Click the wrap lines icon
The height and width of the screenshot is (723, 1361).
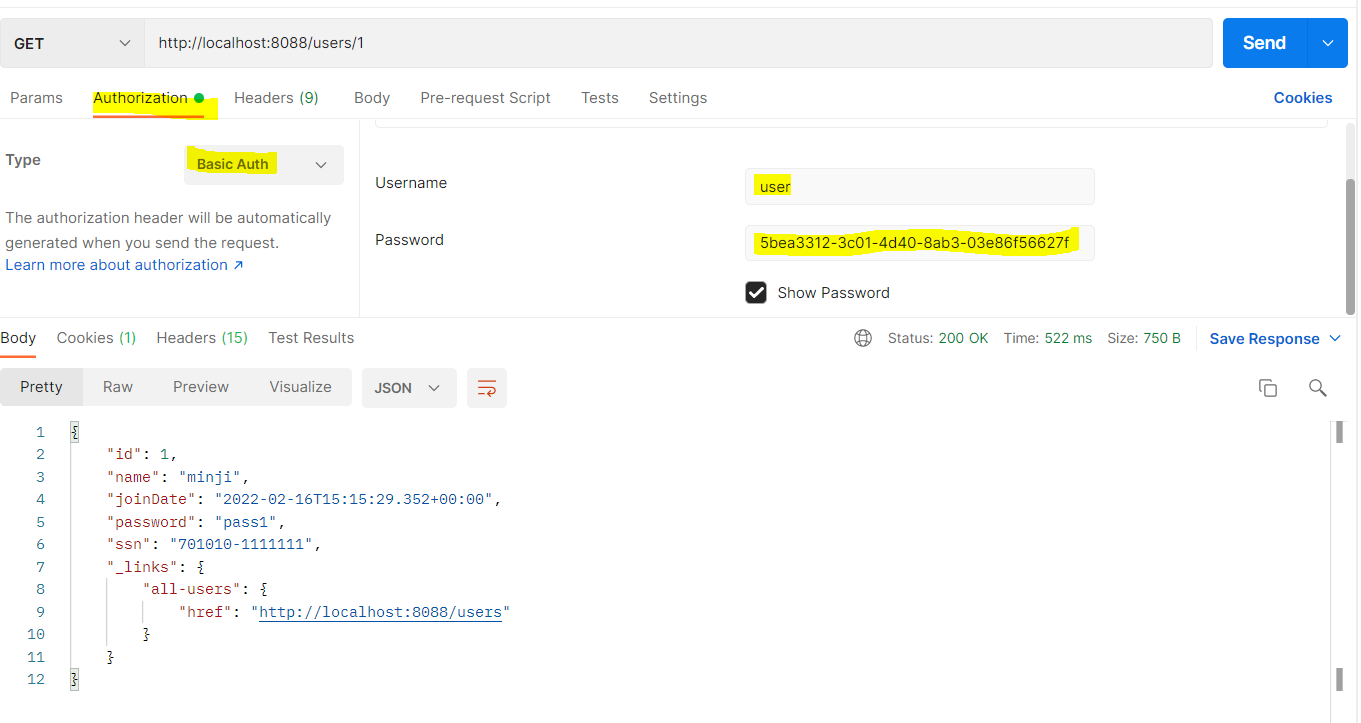click(x=487, y=388)
